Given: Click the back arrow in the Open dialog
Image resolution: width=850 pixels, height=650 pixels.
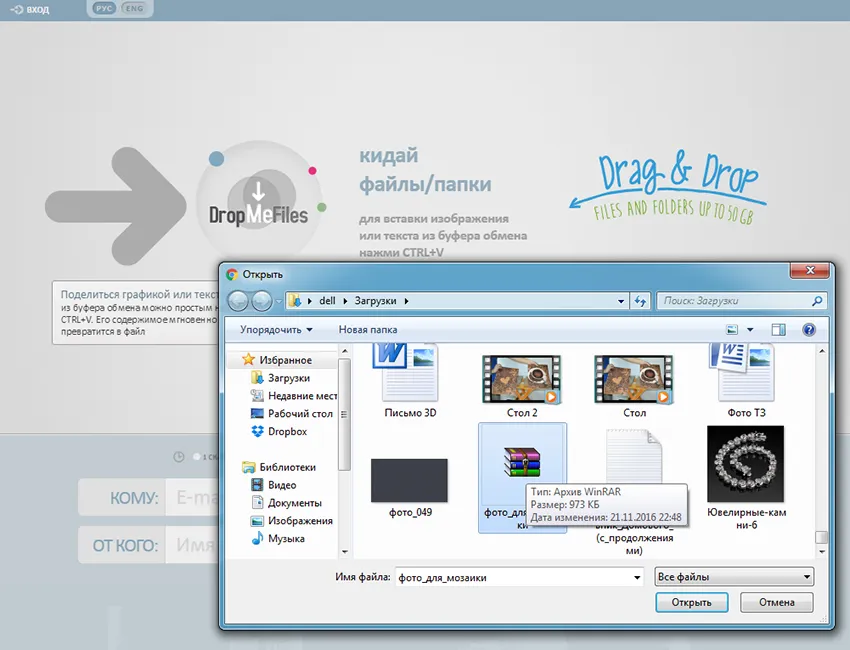Looking at the screenshot, I should pos(238,301).
